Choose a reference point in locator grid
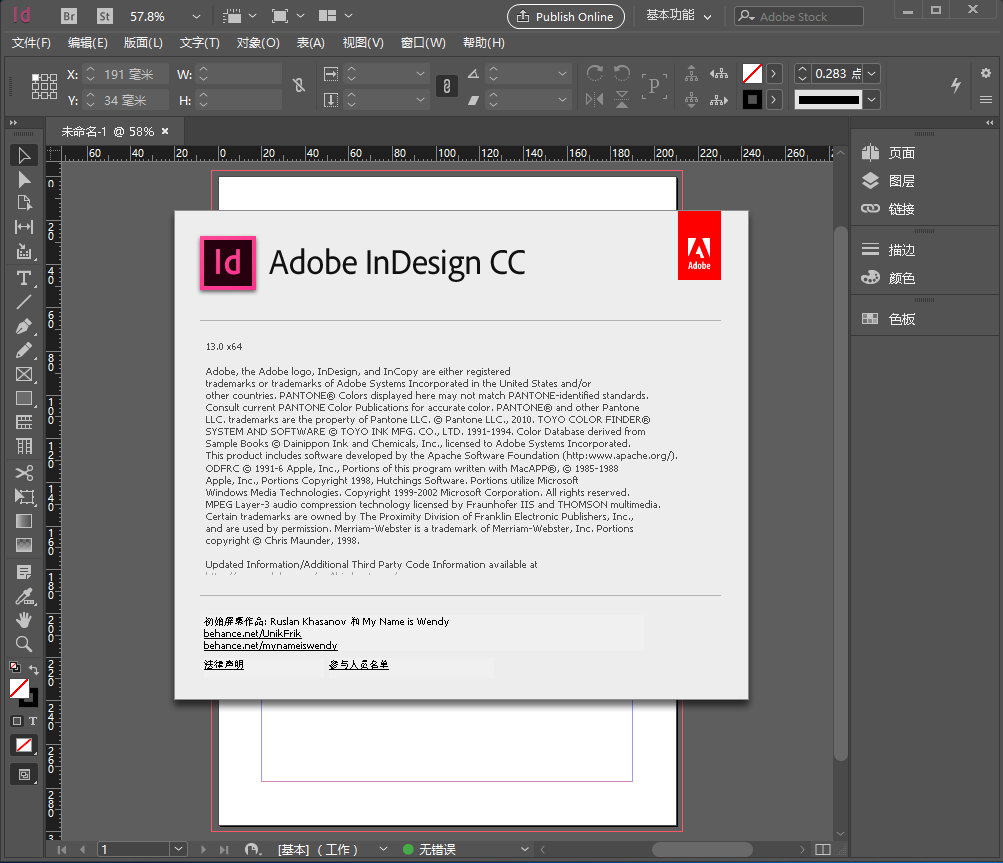Image resolution: width=1003 pixels, height=863 pixels. (44, 86)
